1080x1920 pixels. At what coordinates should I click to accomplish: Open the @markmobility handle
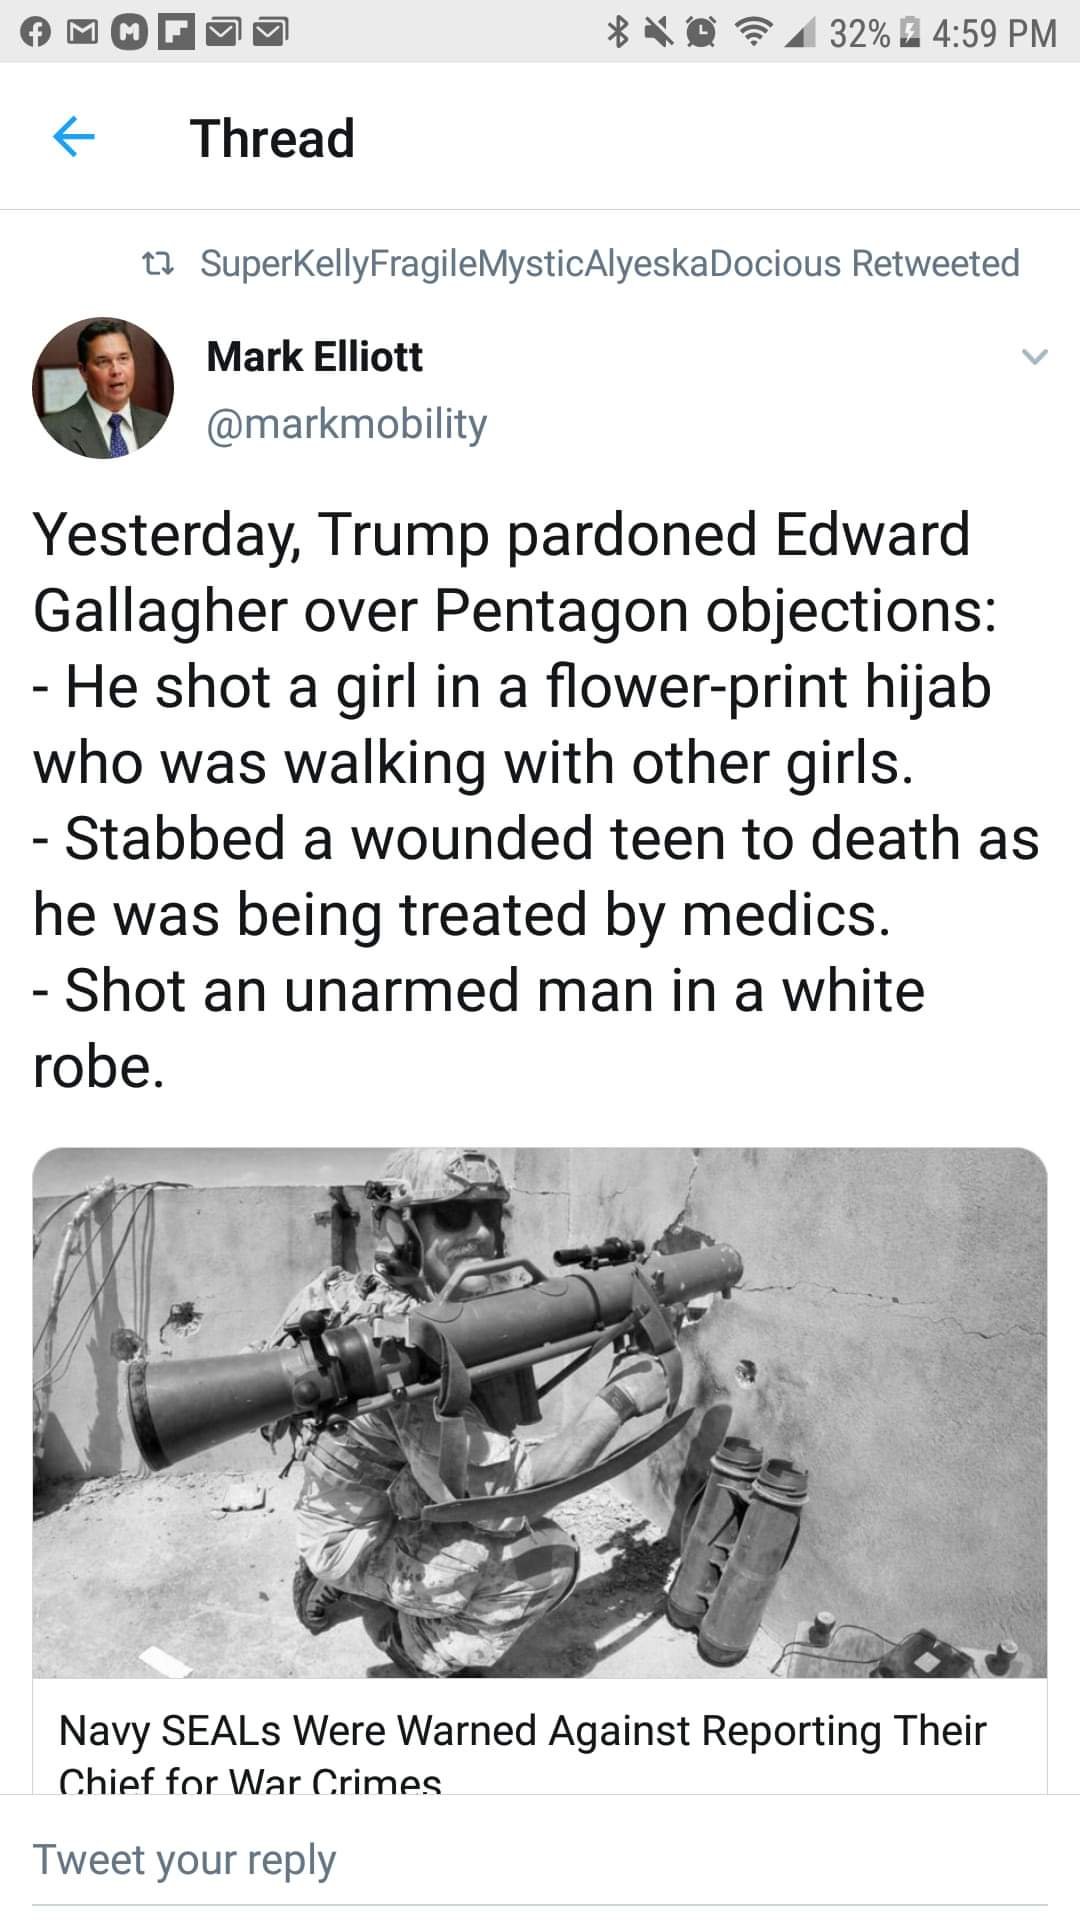point(347,424)
